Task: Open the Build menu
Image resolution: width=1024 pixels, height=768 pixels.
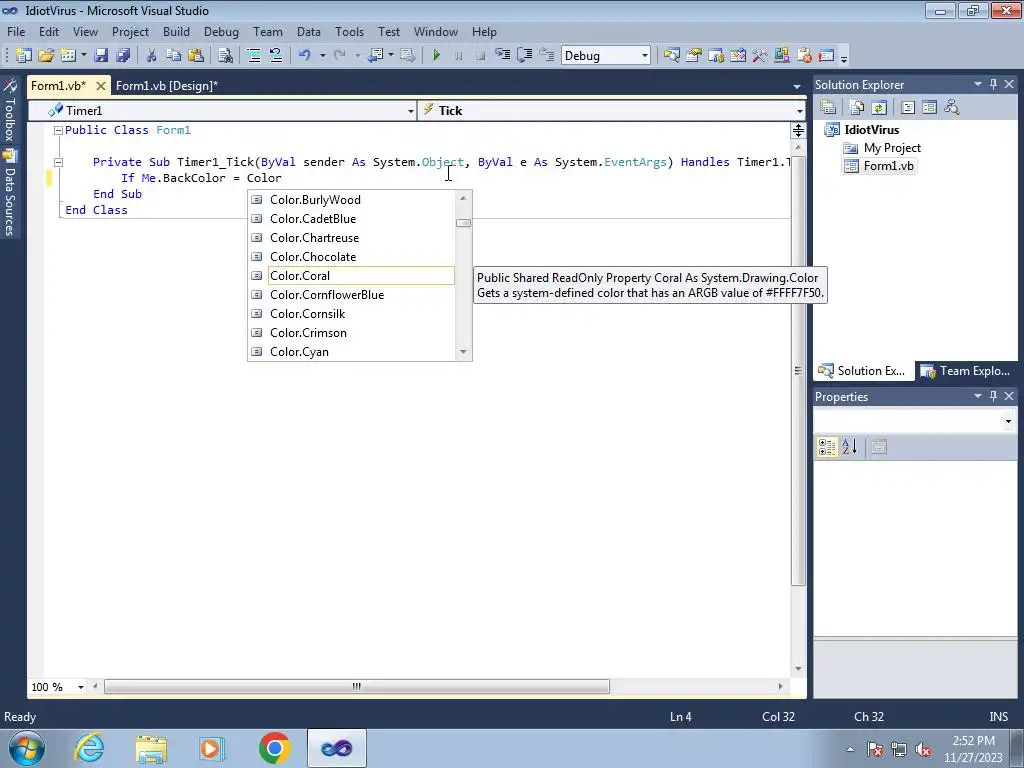Action: tap(176, 32)
